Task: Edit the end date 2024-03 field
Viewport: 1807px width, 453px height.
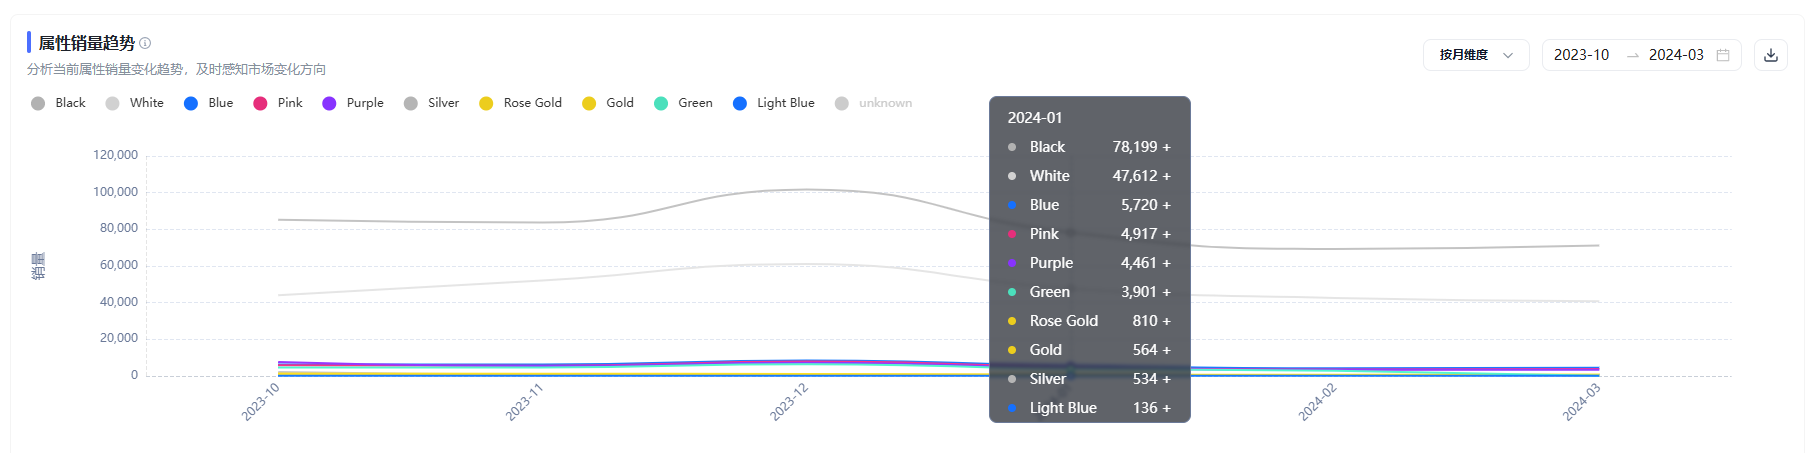Action: (1676, 55)
